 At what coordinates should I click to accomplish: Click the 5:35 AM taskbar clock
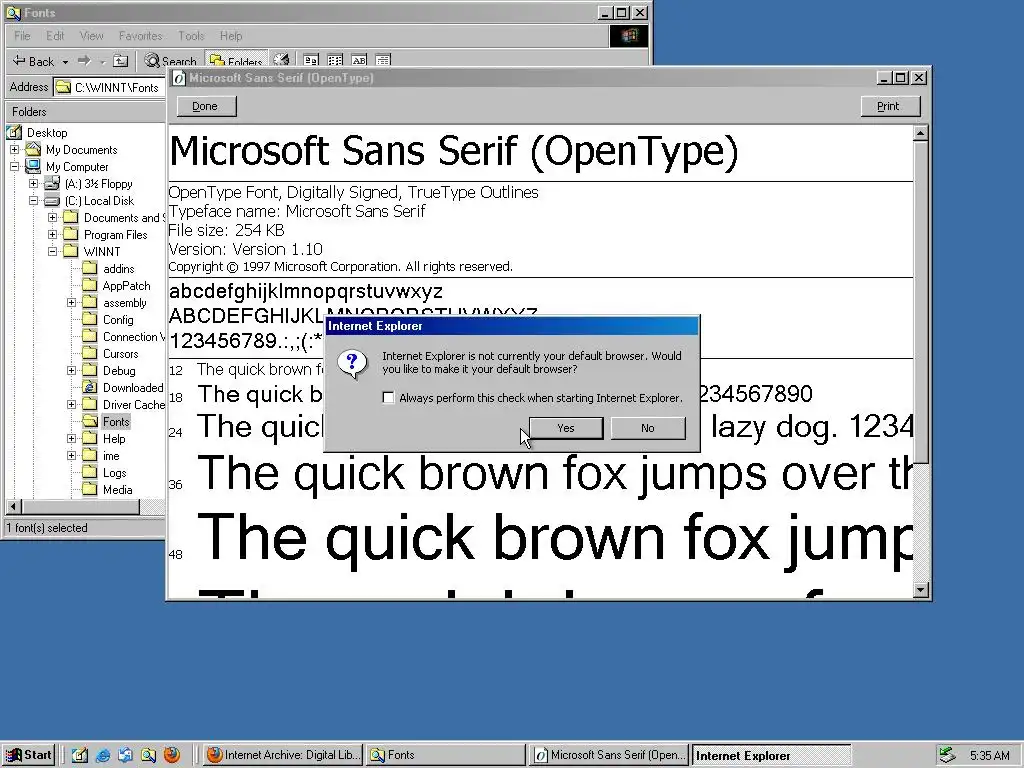click(989, 756)
